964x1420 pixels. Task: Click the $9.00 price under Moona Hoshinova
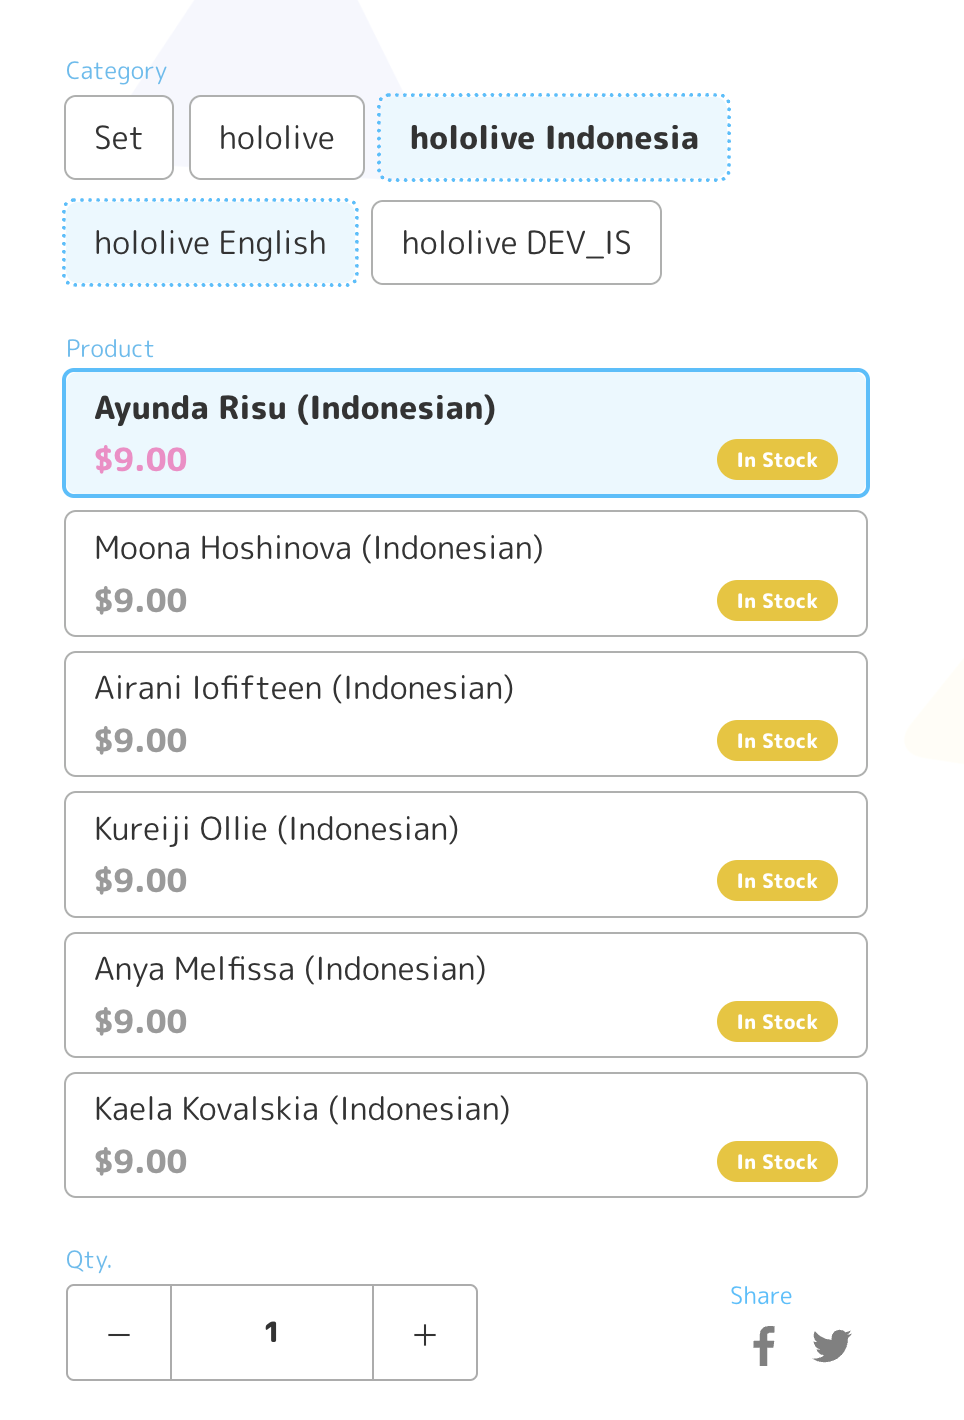click(141, 600)
